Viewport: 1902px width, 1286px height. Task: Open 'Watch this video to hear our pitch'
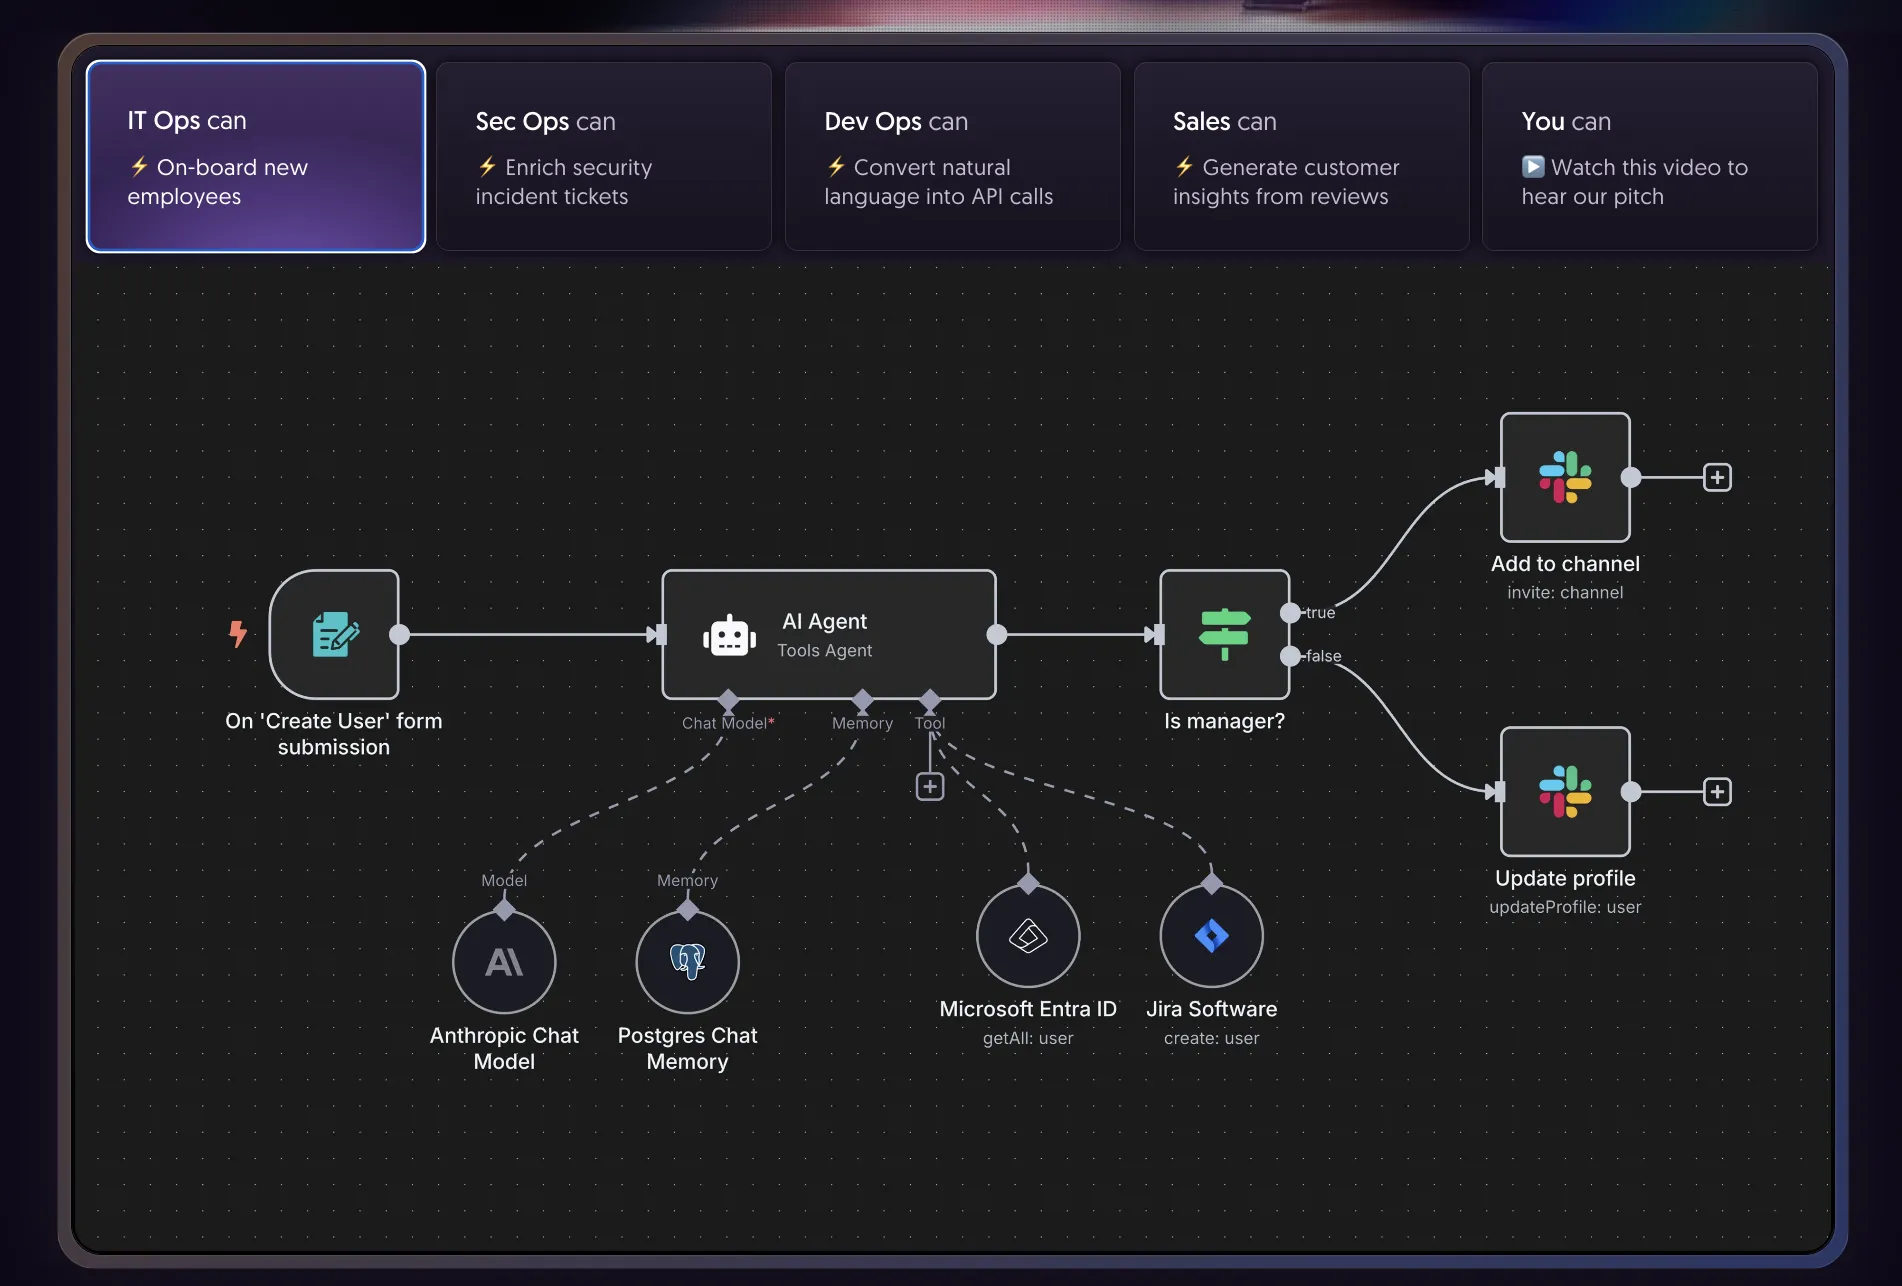(x=1649, y=157)
